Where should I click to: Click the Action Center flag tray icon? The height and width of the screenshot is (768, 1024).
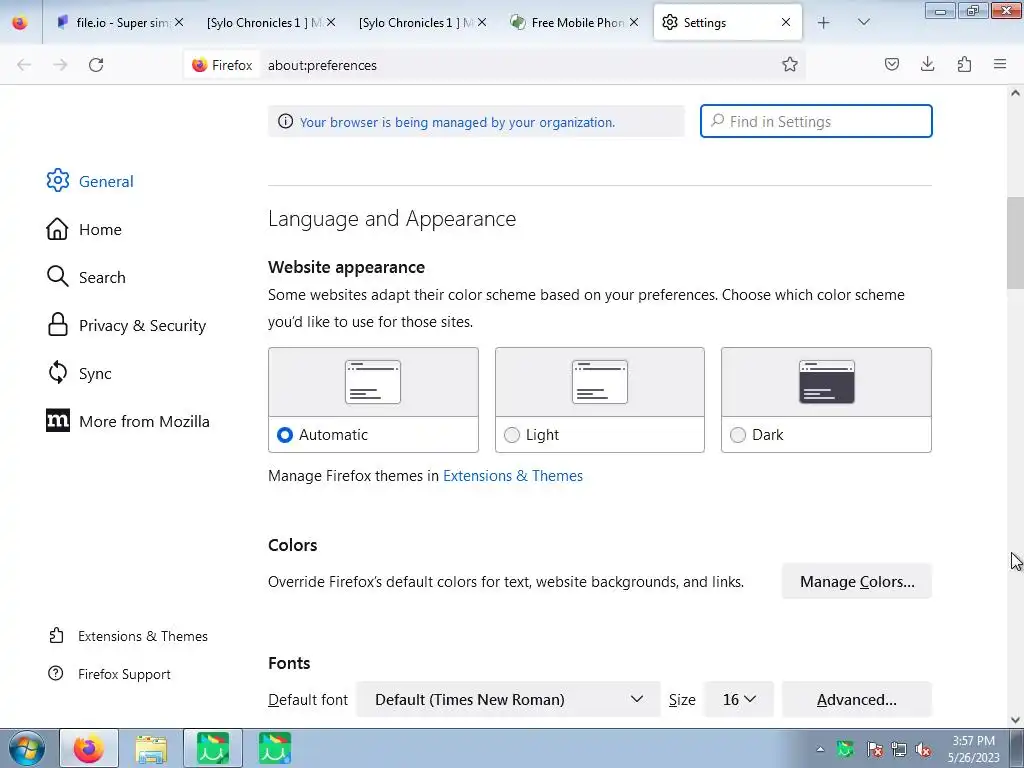coord(874,749)
